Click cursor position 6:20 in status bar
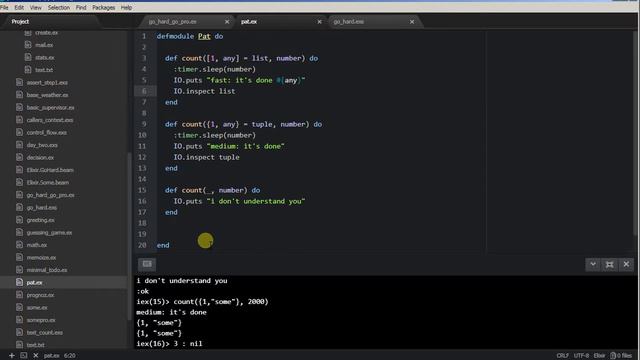The height and width of the screenshot is (360, 640). [69, 356]
